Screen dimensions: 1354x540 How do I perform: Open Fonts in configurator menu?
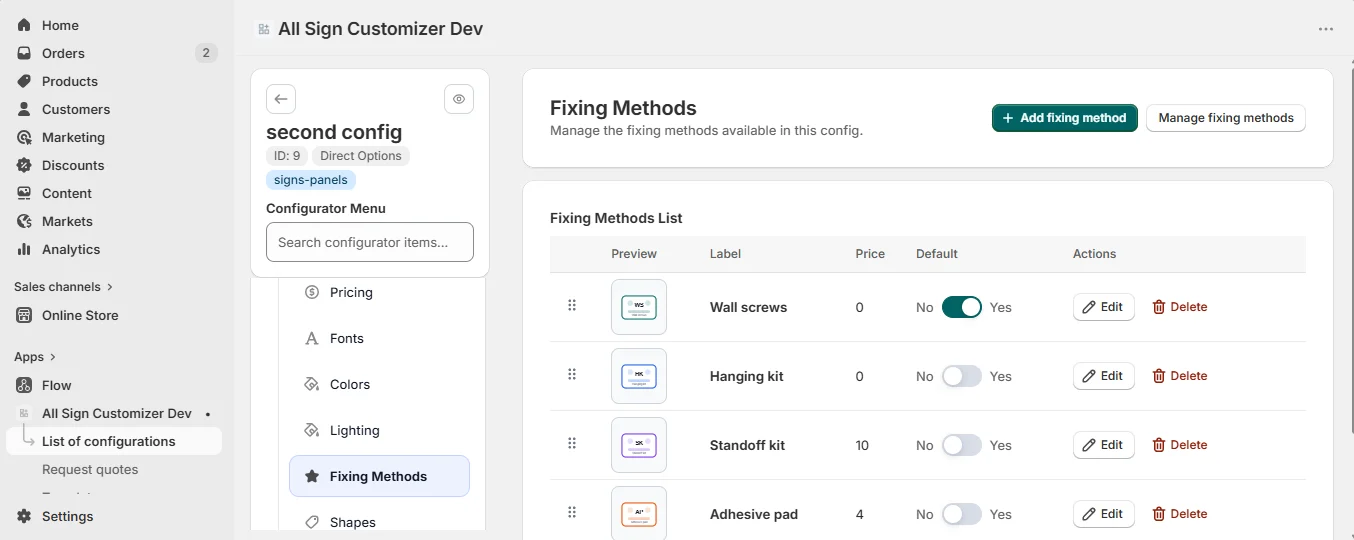tap(379, 338)
